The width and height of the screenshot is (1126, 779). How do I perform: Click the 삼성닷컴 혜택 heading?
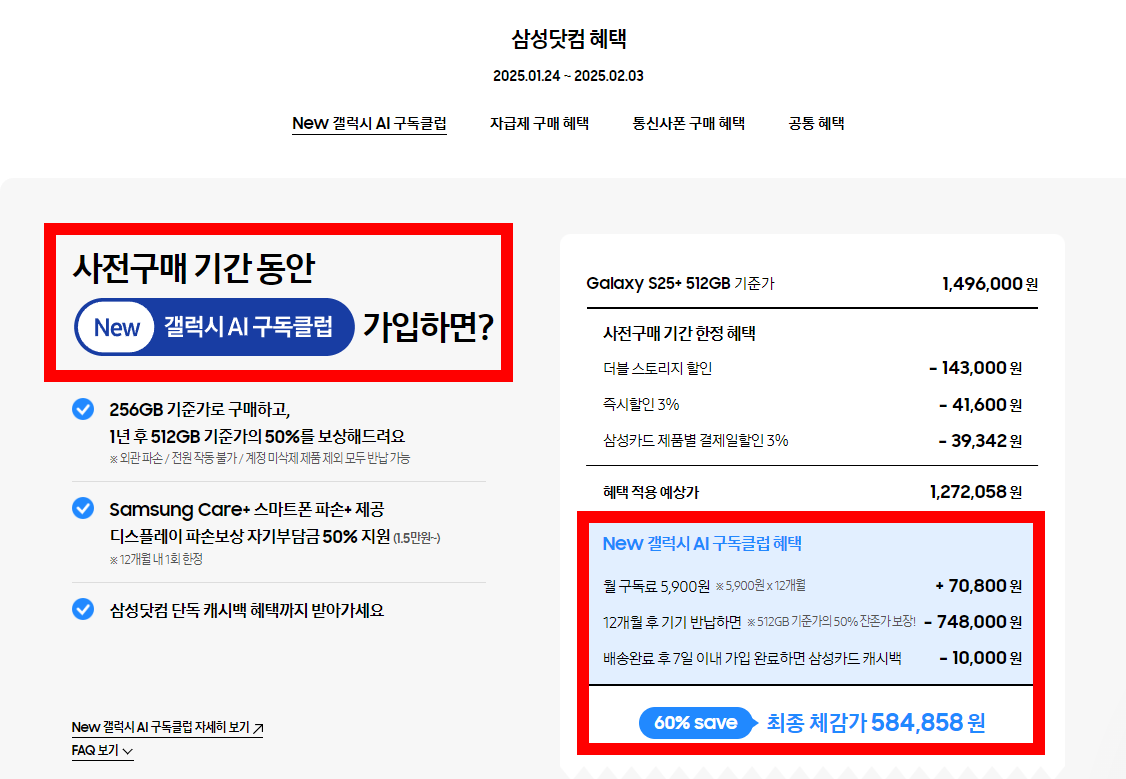coord(569,39)
